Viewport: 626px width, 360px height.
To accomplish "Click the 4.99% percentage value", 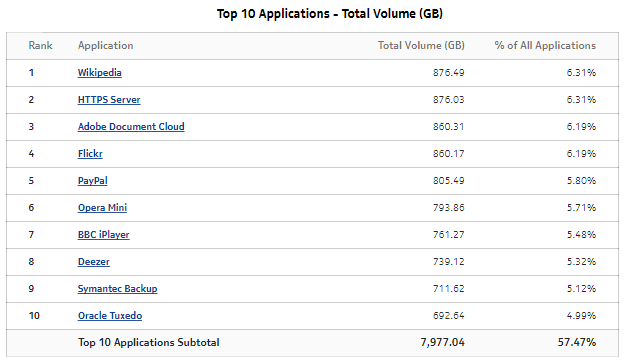I will tap(581, 316).
